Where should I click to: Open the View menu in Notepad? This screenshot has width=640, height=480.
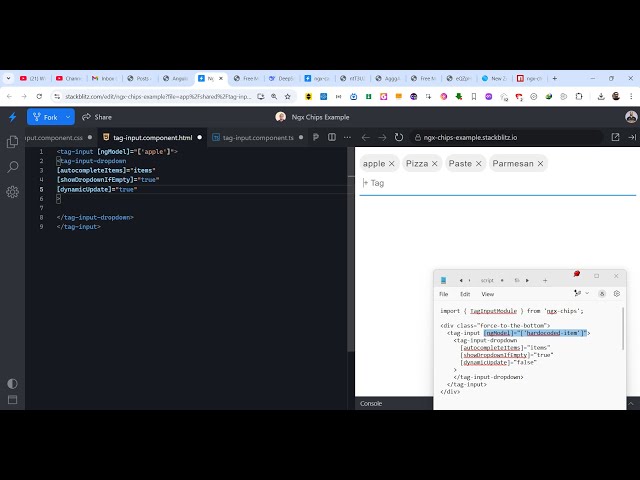coord(487,294)
